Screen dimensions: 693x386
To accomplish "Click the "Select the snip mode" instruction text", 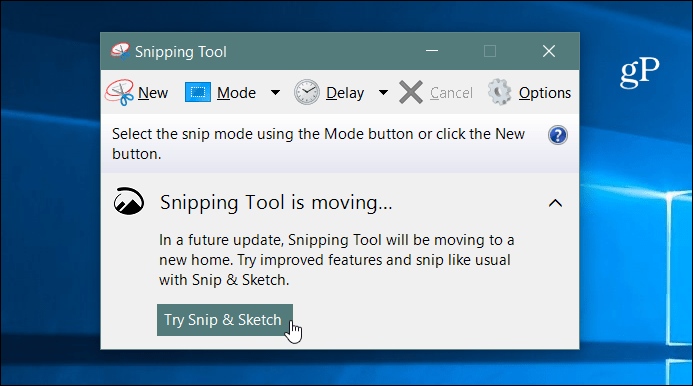I will [x=318, y=144].
